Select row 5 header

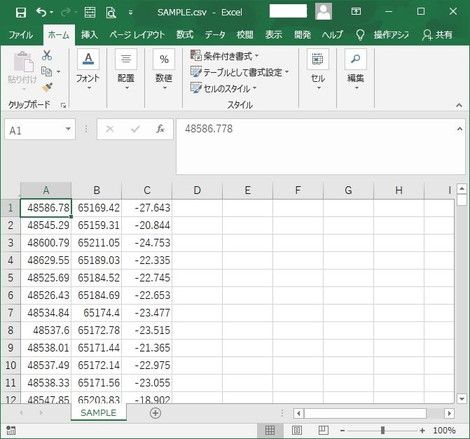point(11,278)
